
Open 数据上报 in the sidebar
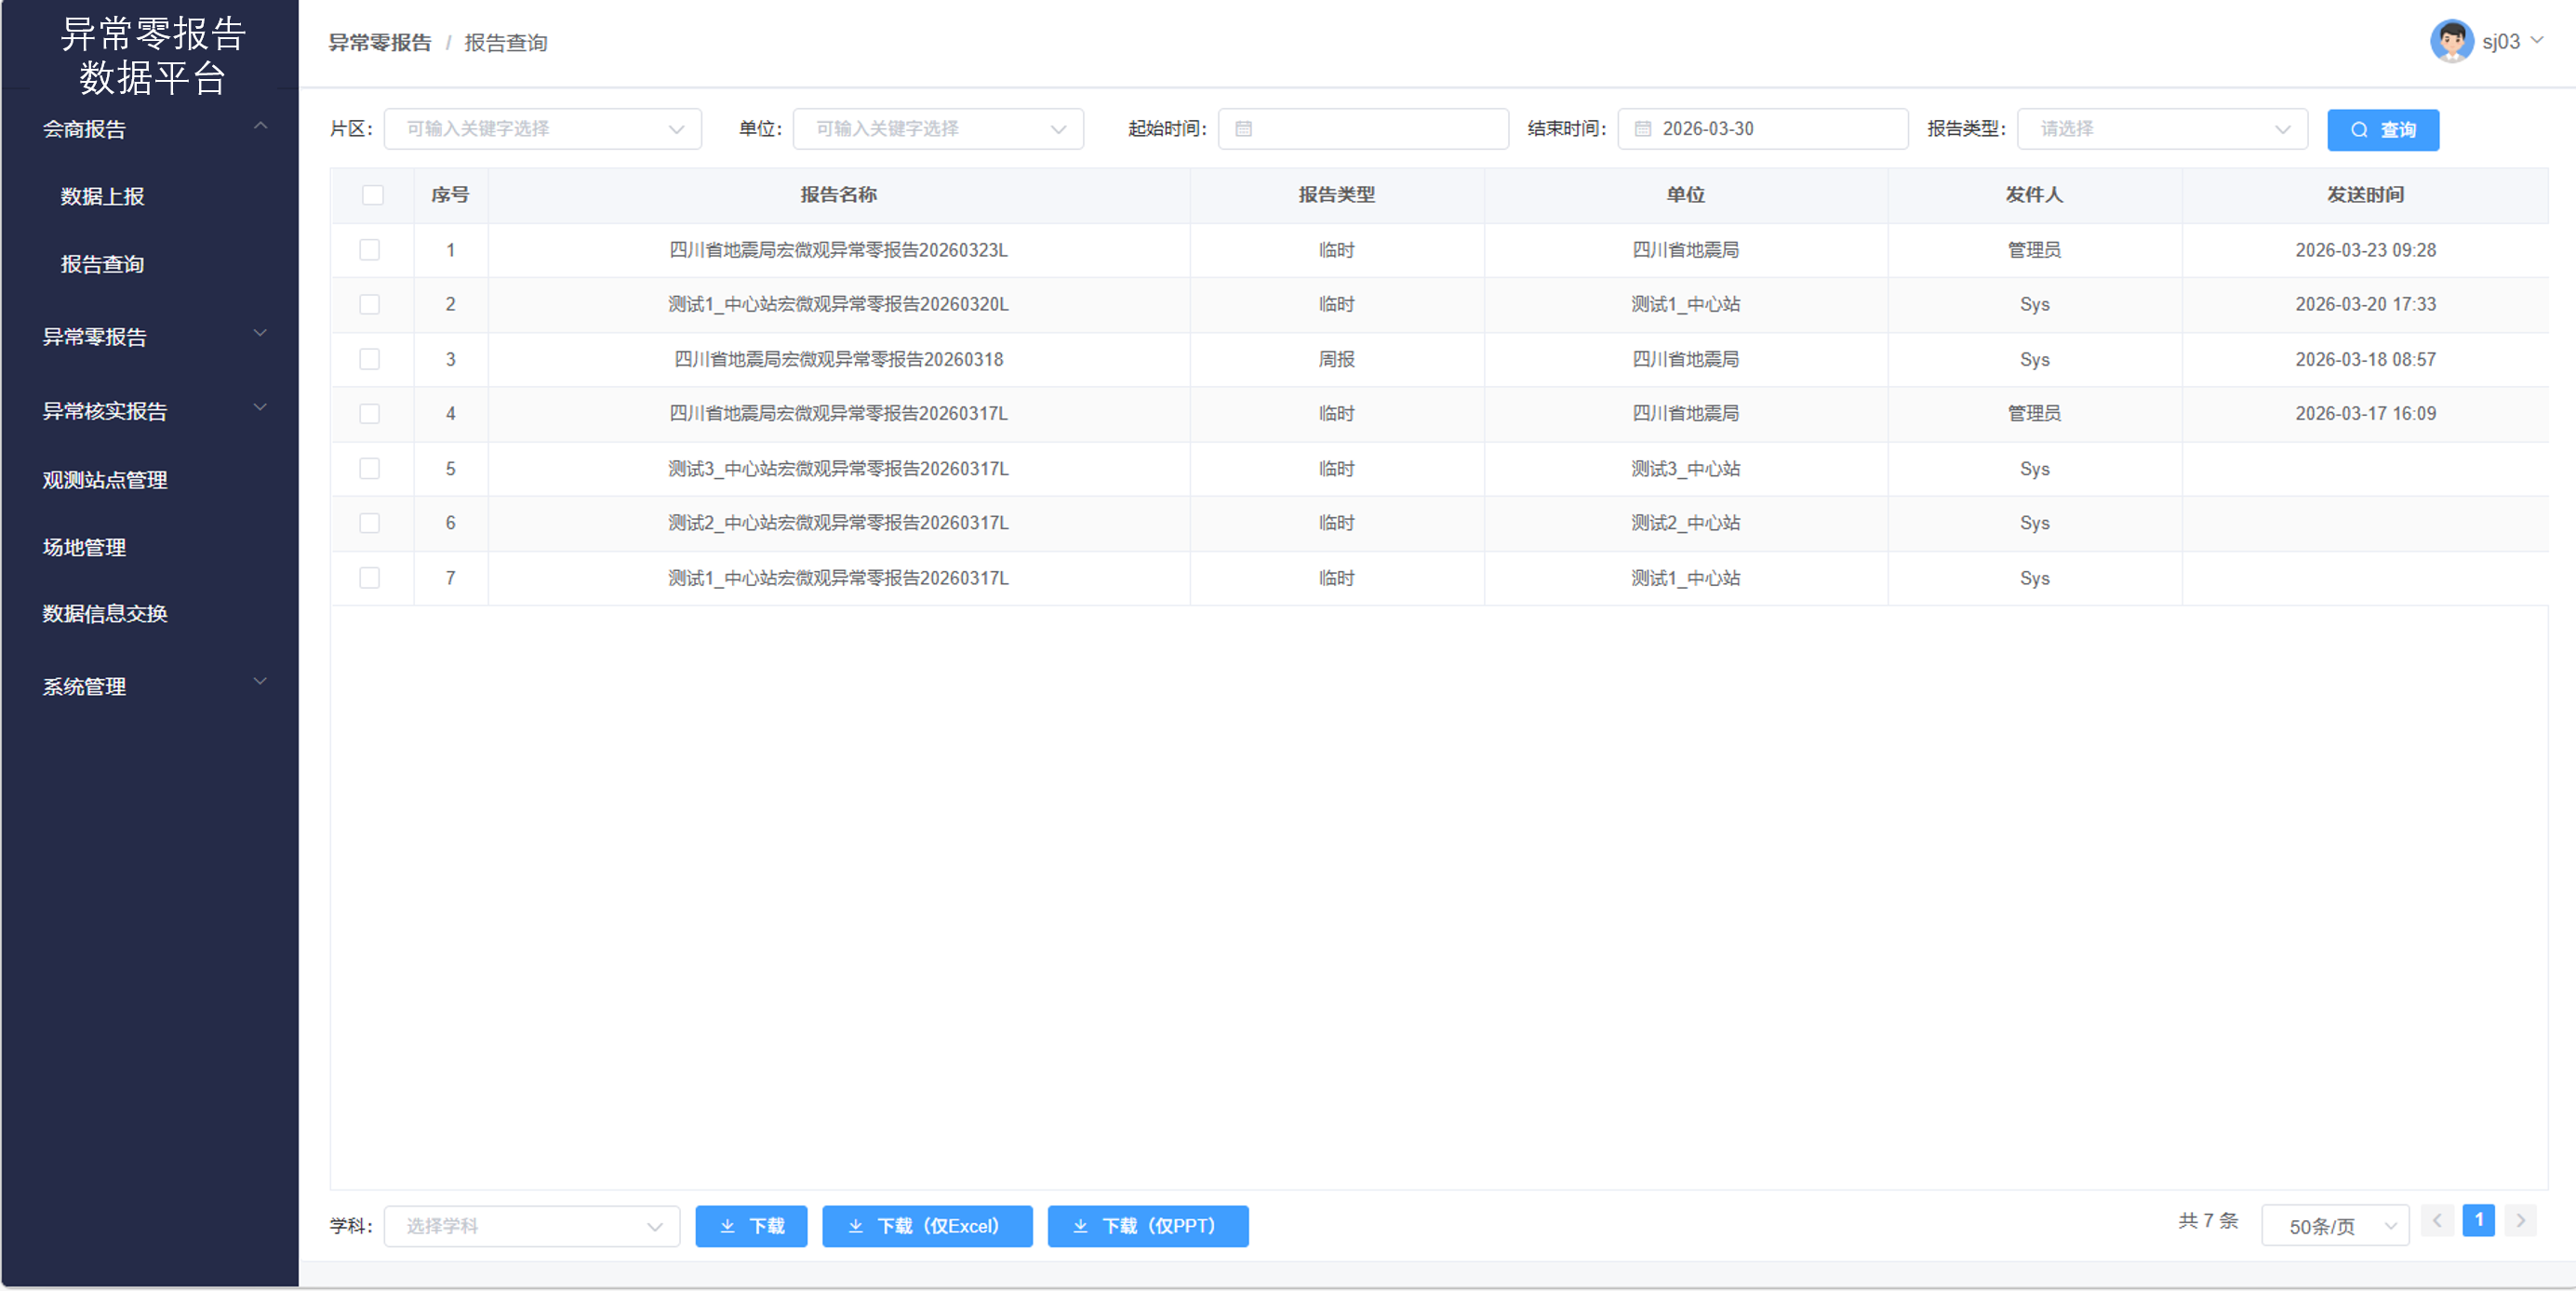pos(102,197)
